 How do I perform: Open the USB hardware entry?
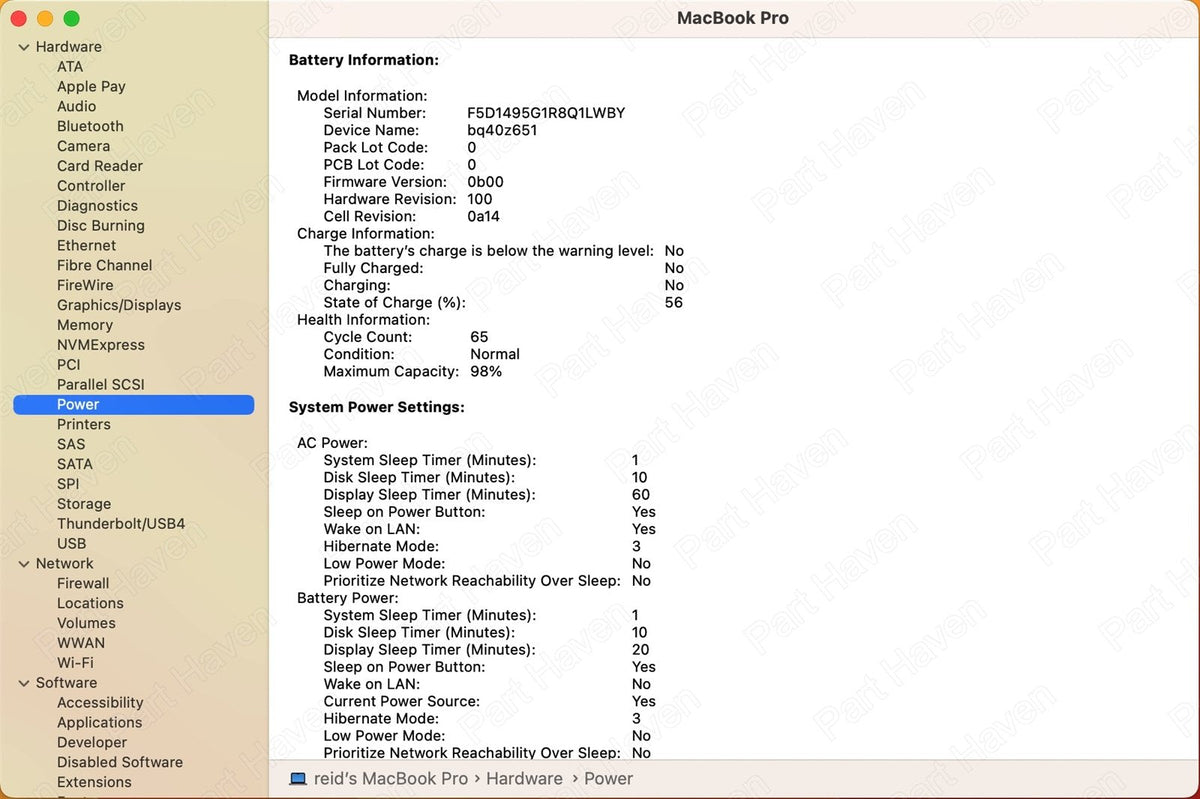point(72,544)
